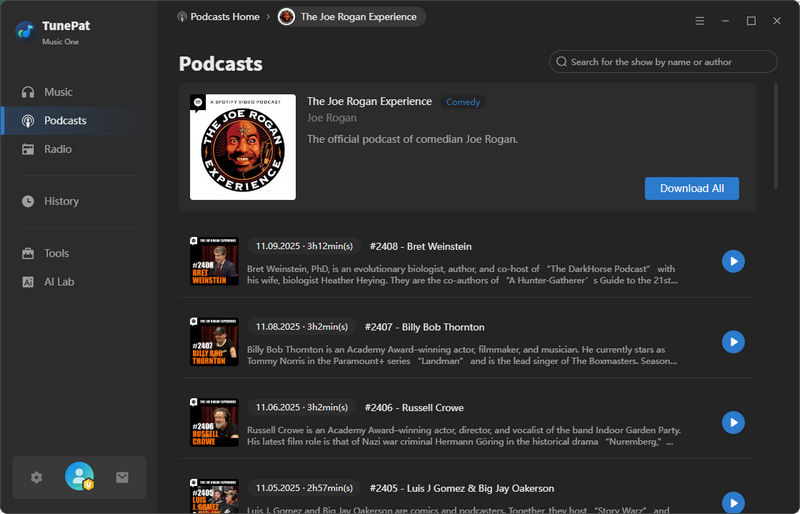Go back to Podcasts Home breadcrumb

[x=218, y=17]
